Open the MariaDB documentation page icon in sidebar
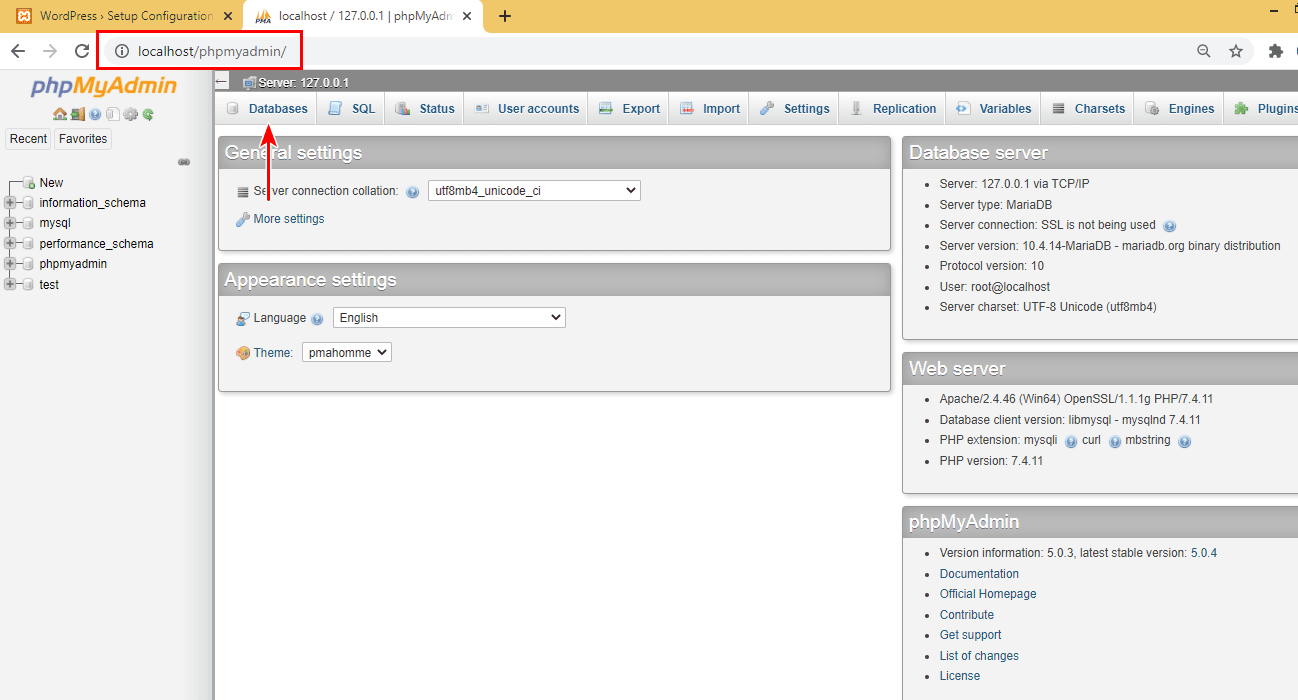The height and width of the screenshot is (700, 1298). (x=113, y=114)
